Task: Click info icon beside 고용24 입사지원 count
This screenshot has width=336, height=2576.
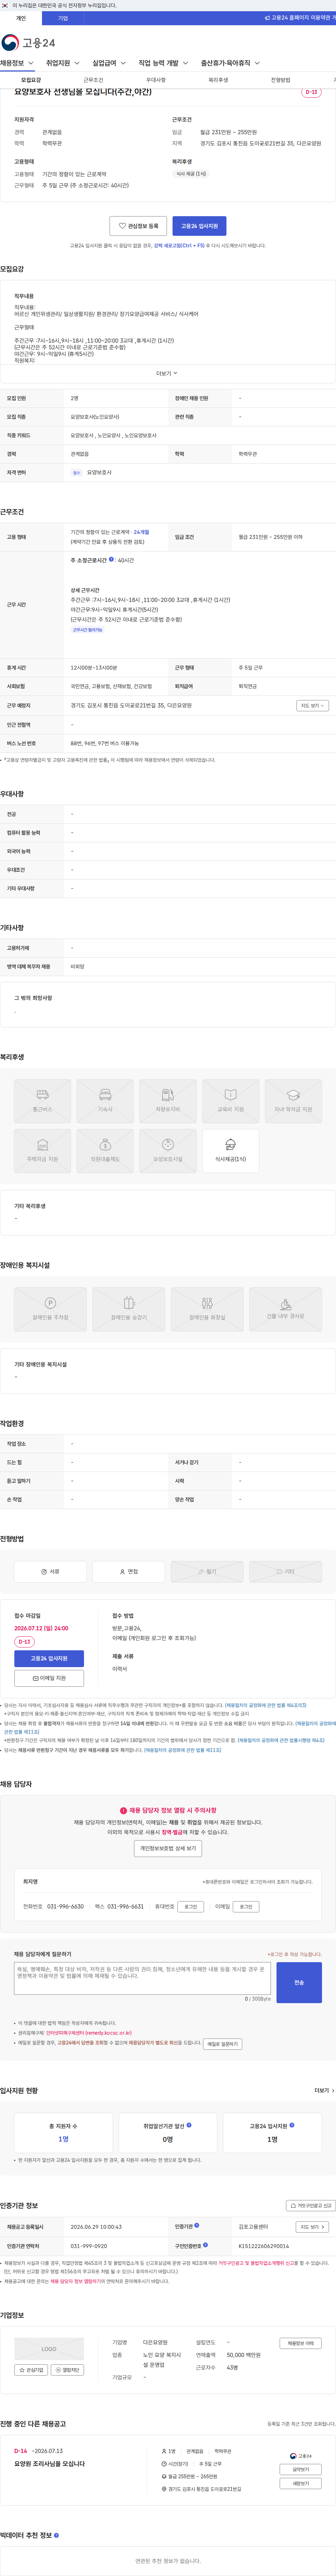Action: 292,2125
